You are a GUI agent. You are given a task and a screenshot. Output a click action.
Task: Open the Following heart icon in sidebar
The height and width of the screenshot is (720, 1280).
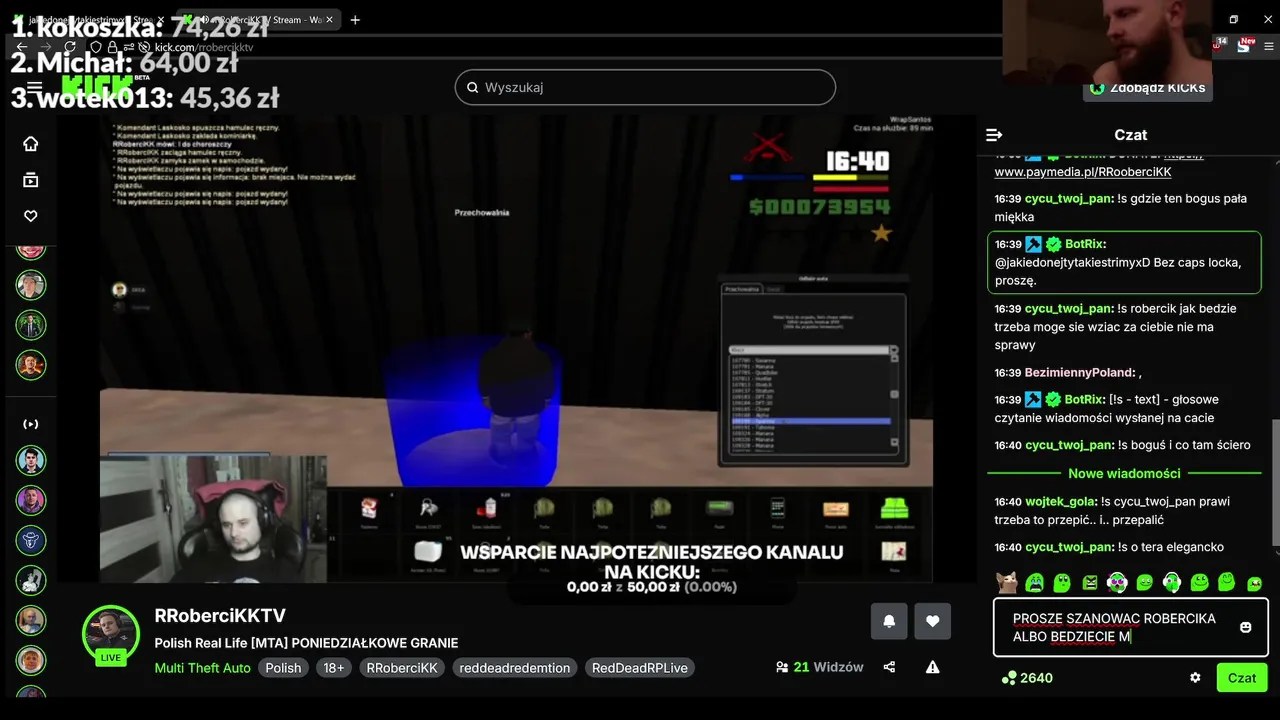[x=31, y=216]
